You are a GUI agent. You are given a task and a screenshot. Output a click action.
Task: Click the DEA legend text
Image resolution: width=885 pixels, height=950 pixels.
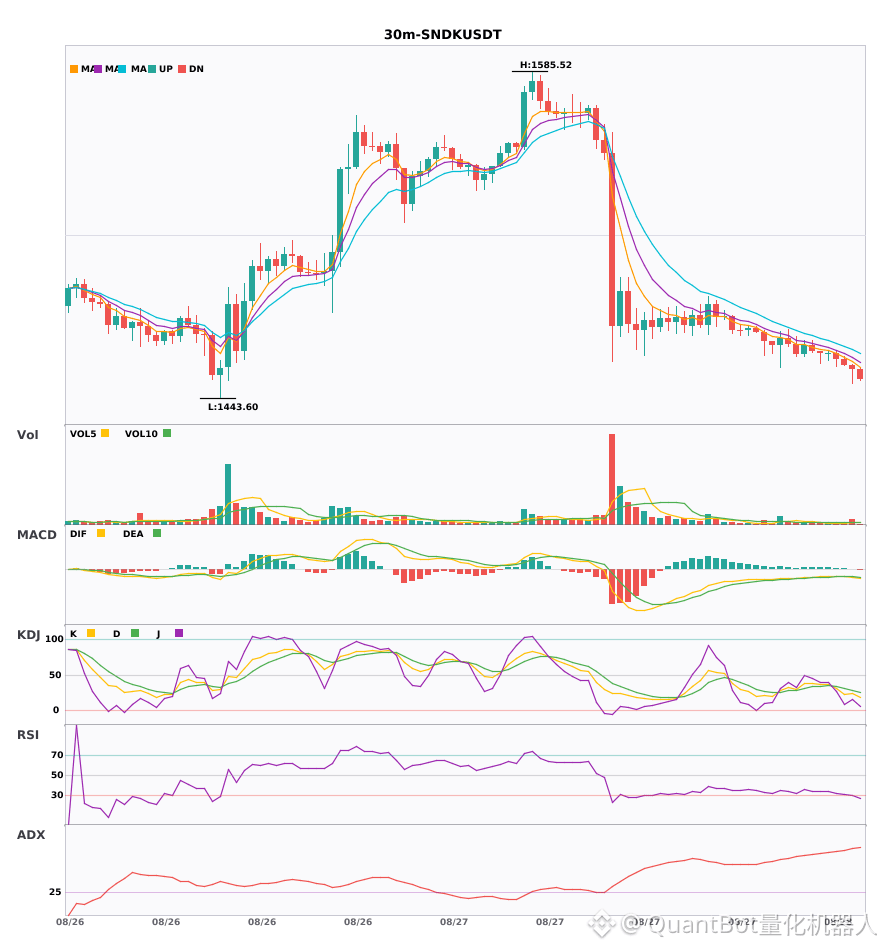(133, 534)
